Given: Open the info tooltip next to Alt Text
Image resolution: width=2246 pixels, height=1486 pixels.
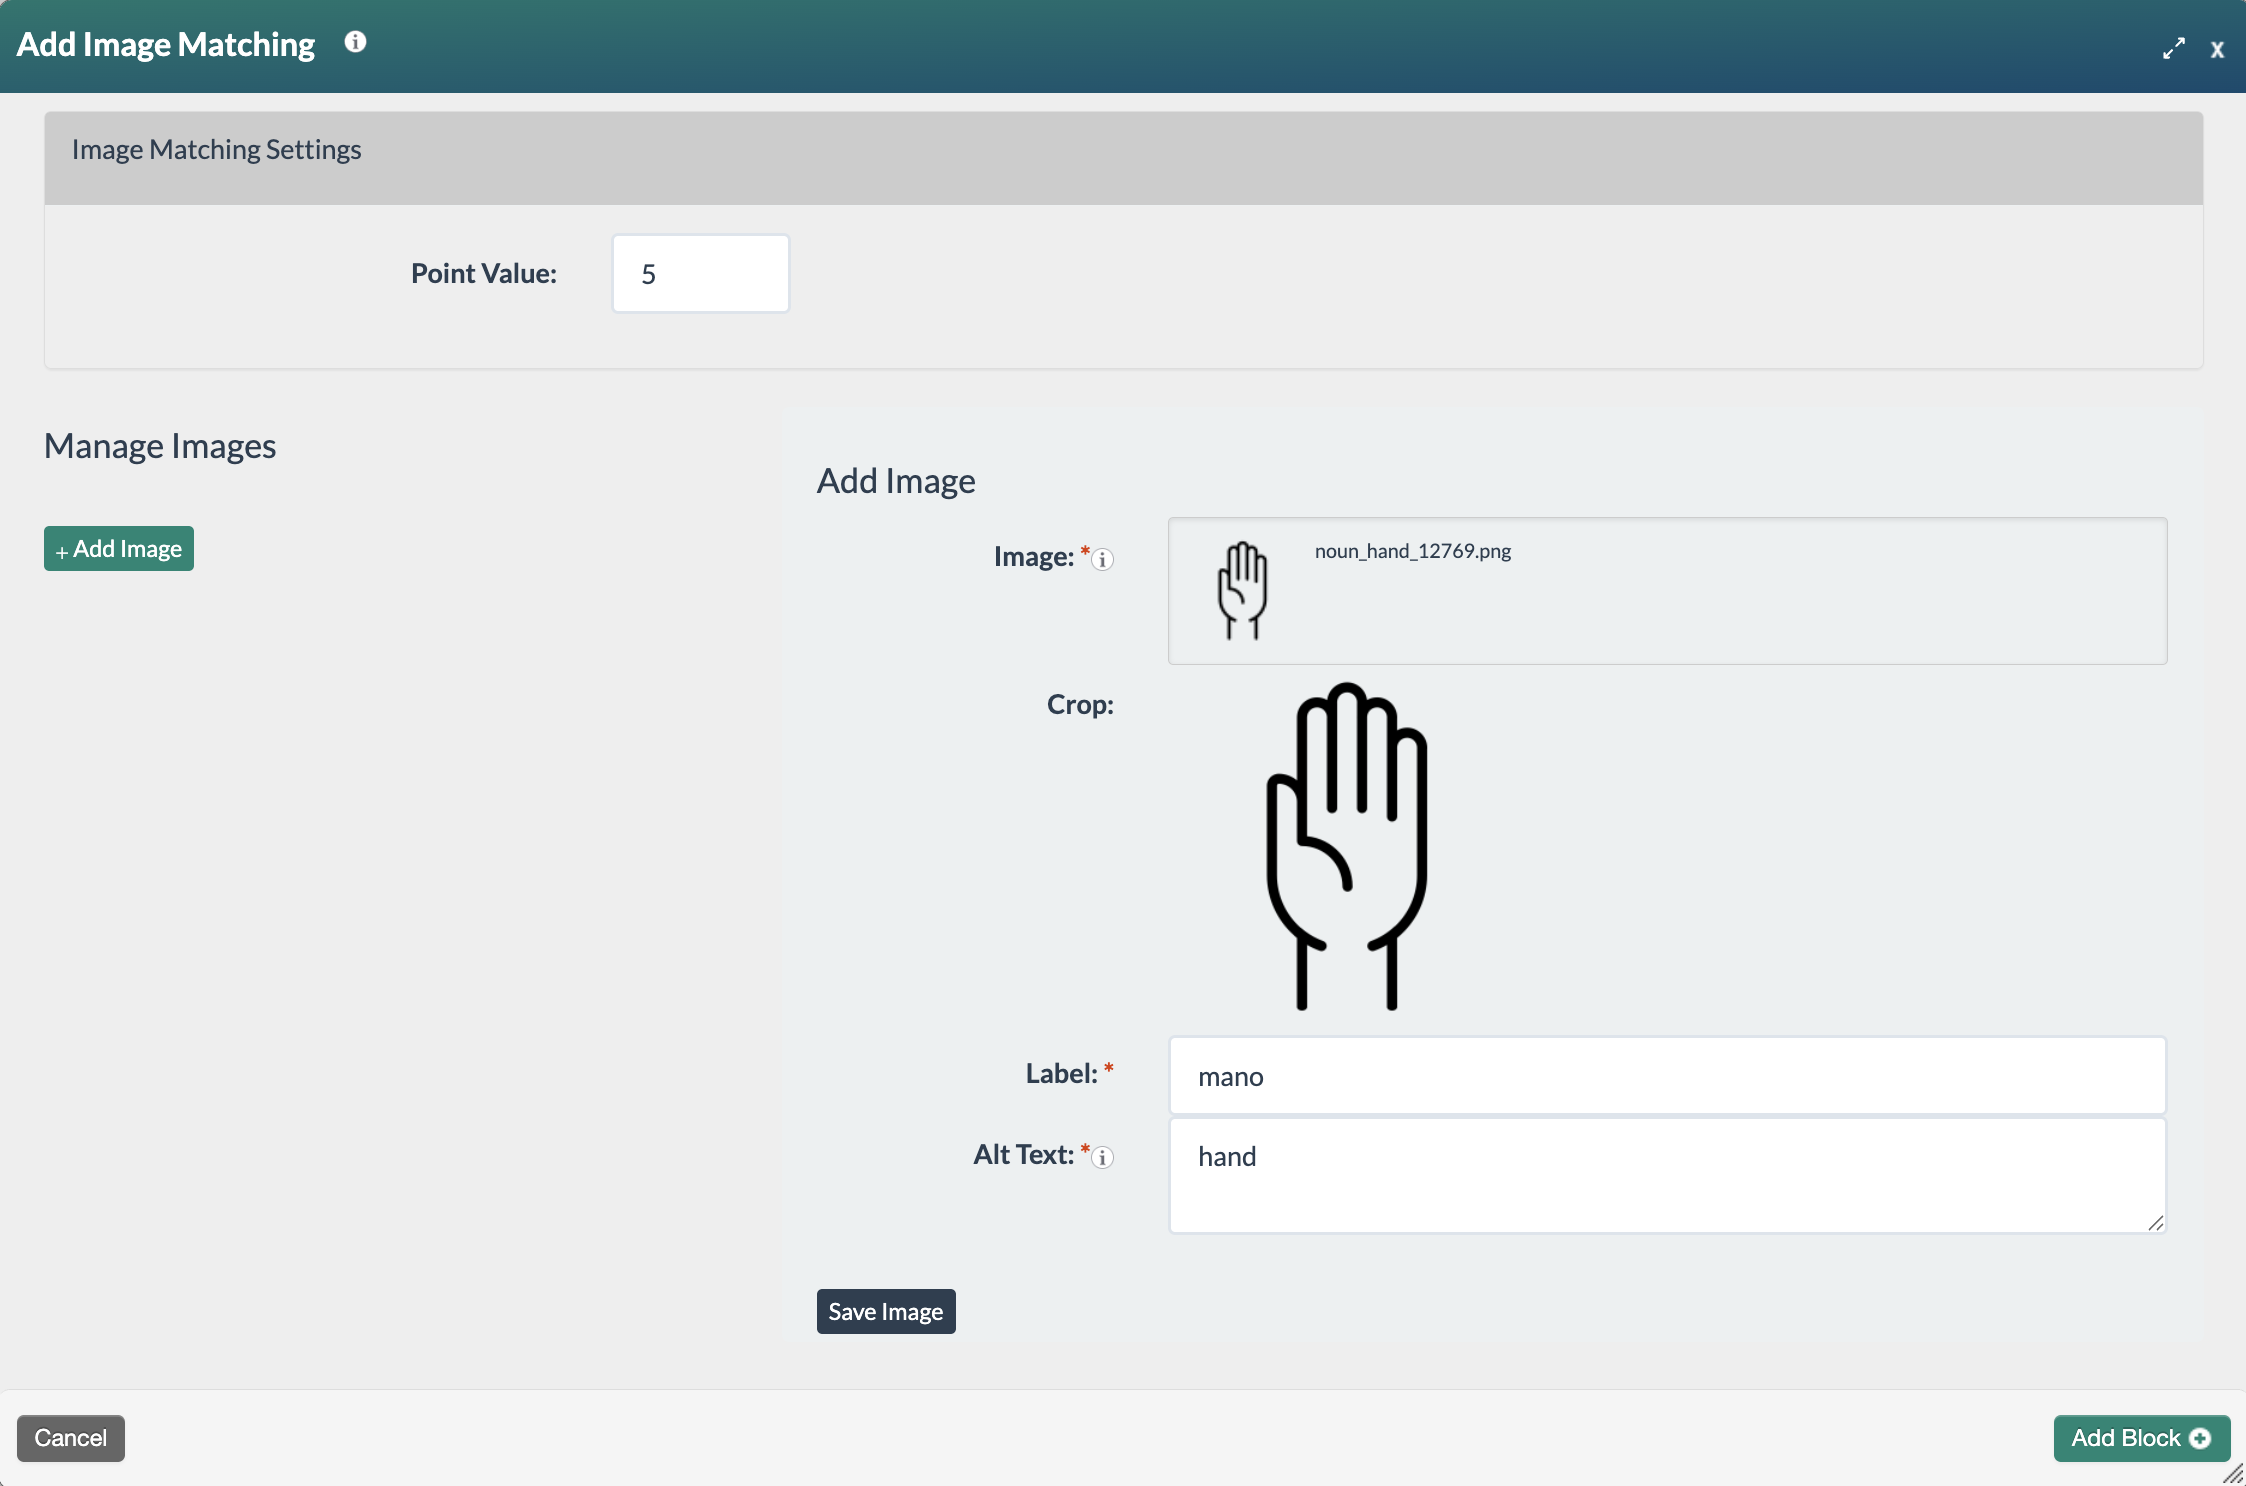Looking at the screenshot, I should pos(1102,1157).
